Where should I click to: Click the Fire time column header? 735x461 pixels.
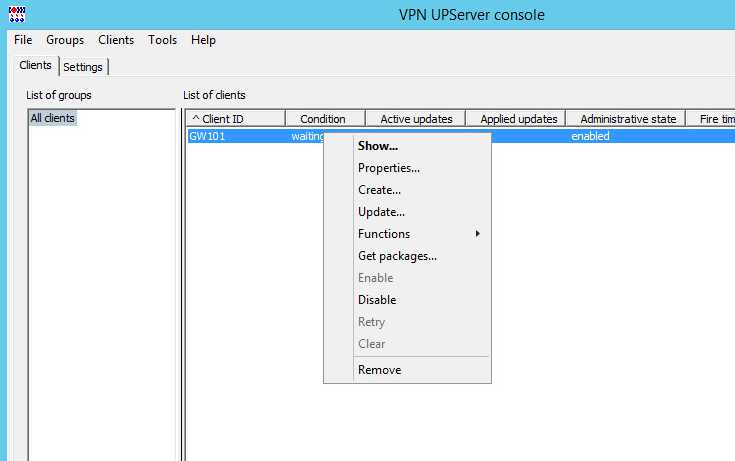coord(711,119)
